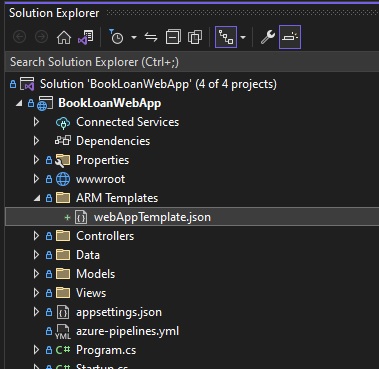The image size is (379, 369).
Task: Open Properties wrench icon
Action: (x=267, y=37)
